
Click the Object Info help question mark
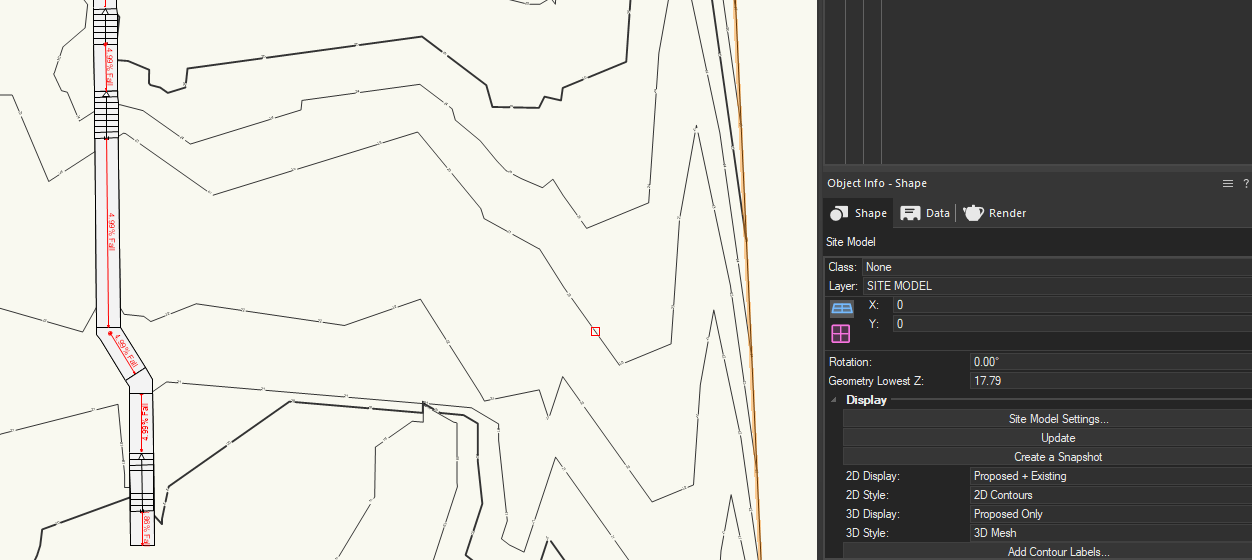[1245, 184]
